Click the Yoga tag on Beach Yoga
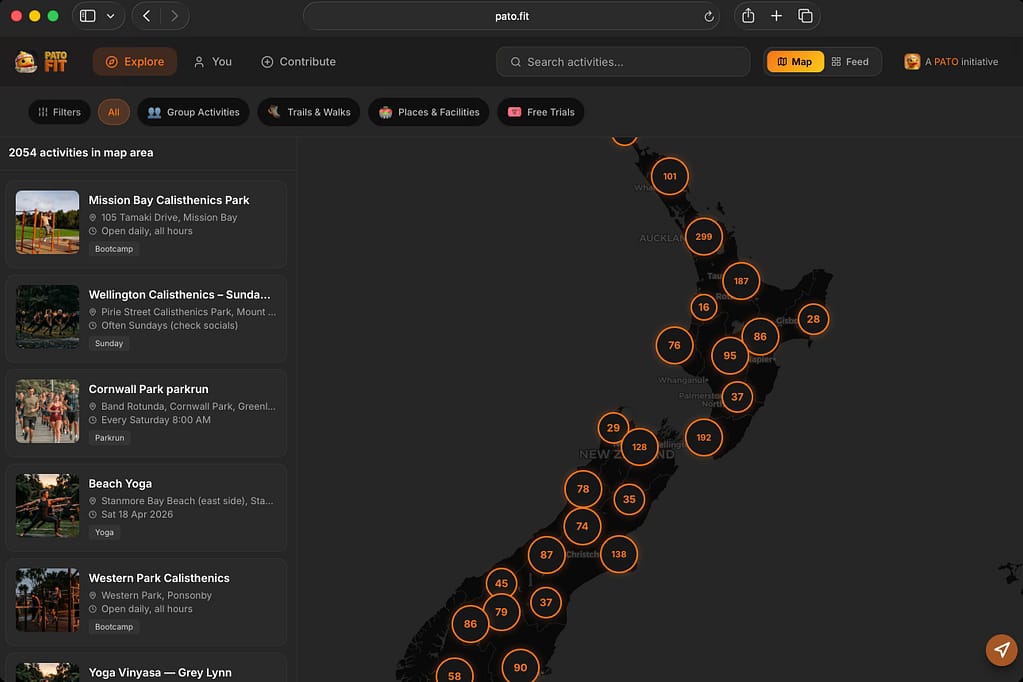 click(x=104, y=533)
